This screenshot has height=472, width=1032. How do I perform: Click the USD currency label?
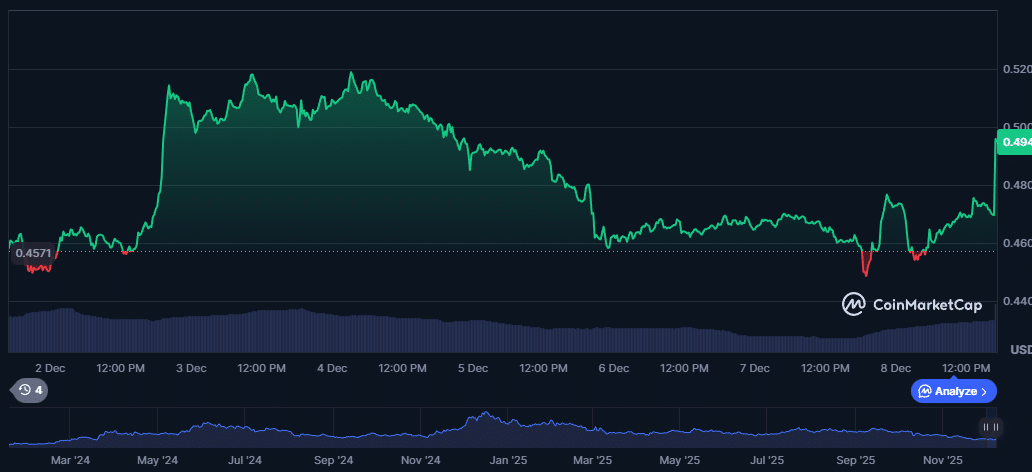coord(1020,350)
